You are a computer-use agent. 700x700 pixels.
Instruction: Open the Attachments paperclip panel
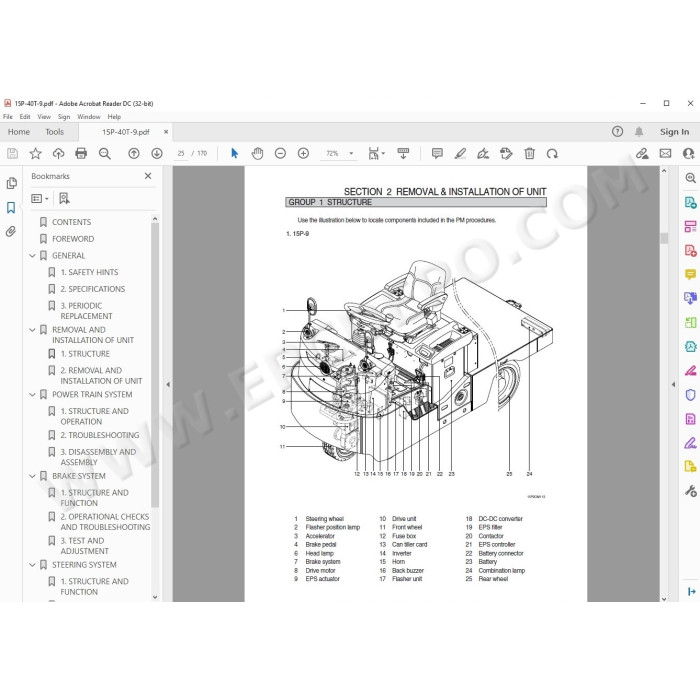11,231
